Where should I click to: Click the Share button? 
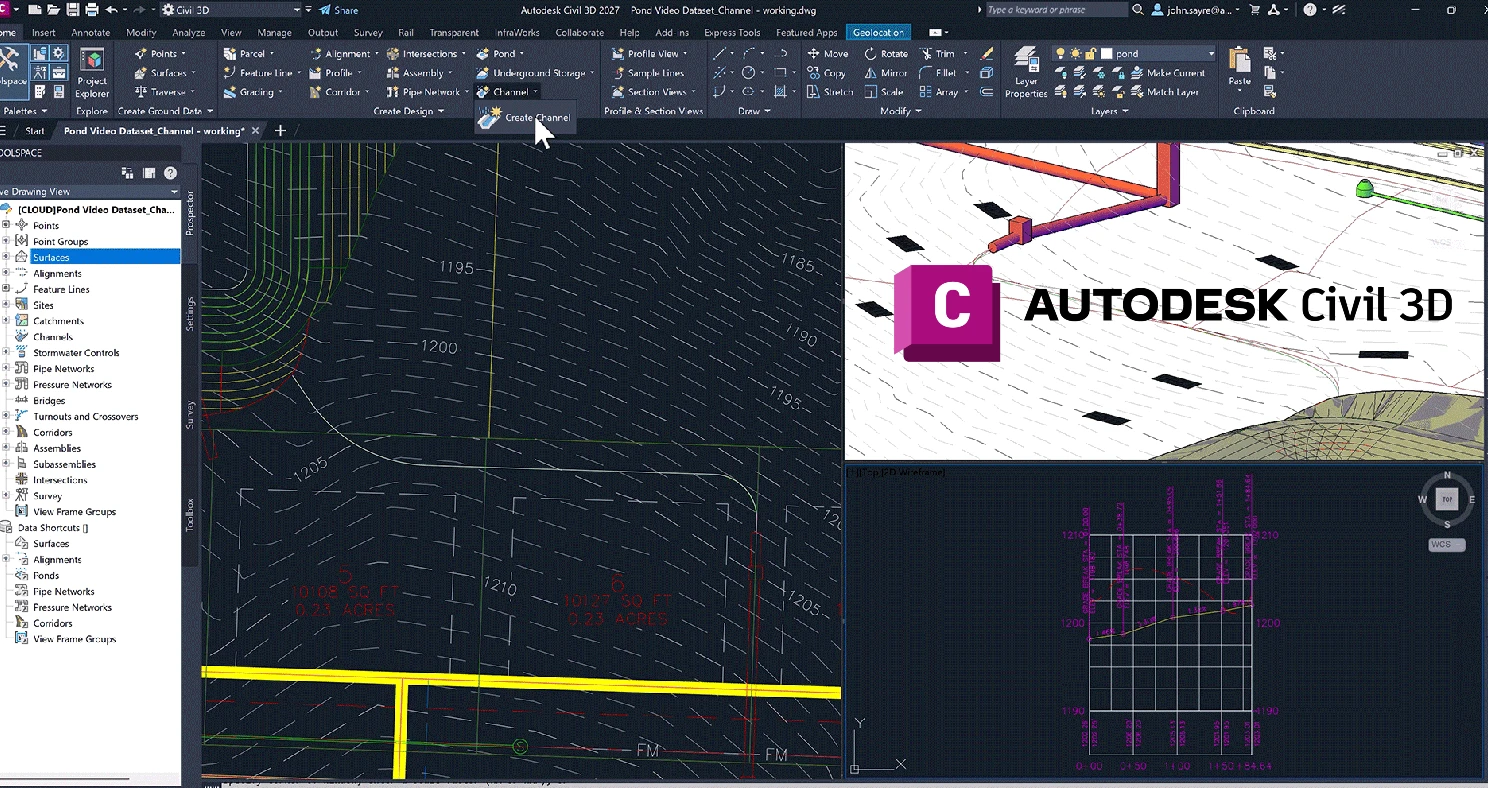click(x=338, y=10)
